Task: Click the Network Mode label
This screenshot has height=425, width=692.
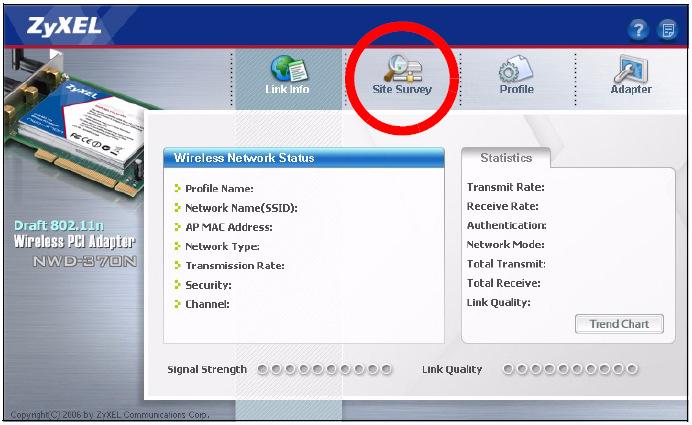Action: tap(506, 244)
